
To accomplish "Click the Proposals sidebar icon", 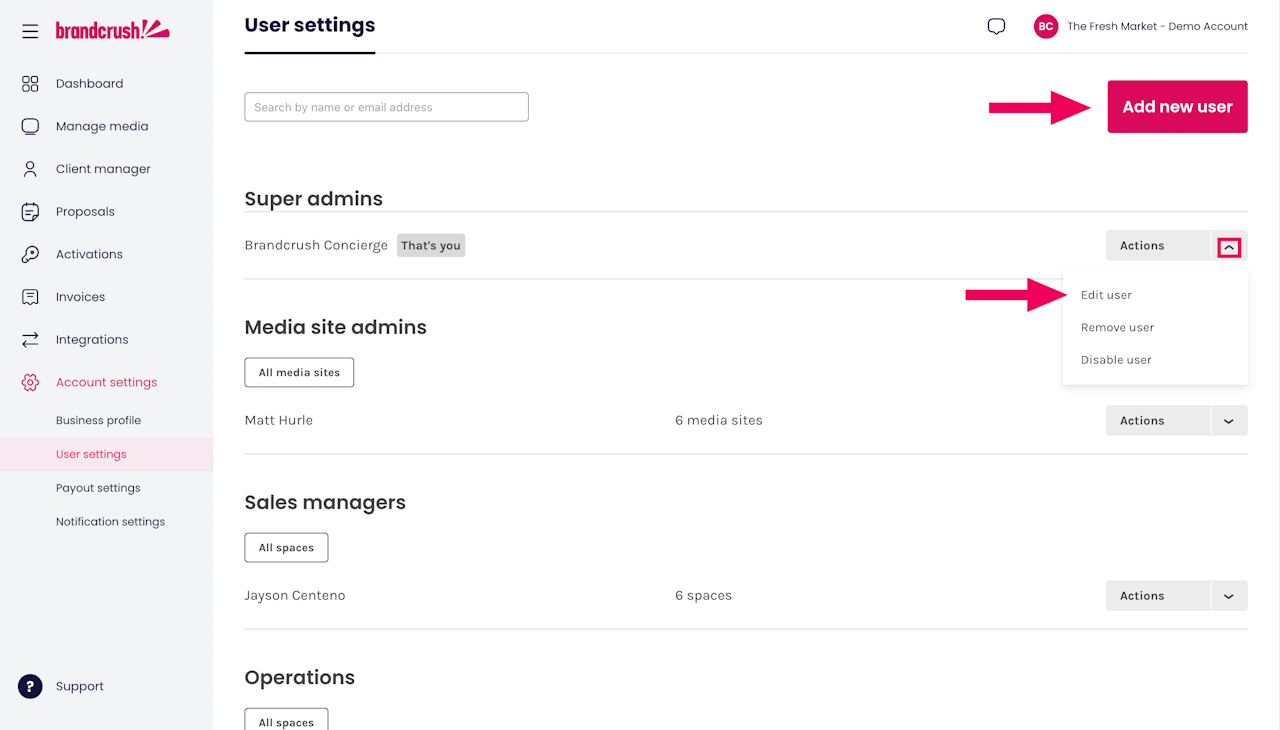I will point(30,212).
